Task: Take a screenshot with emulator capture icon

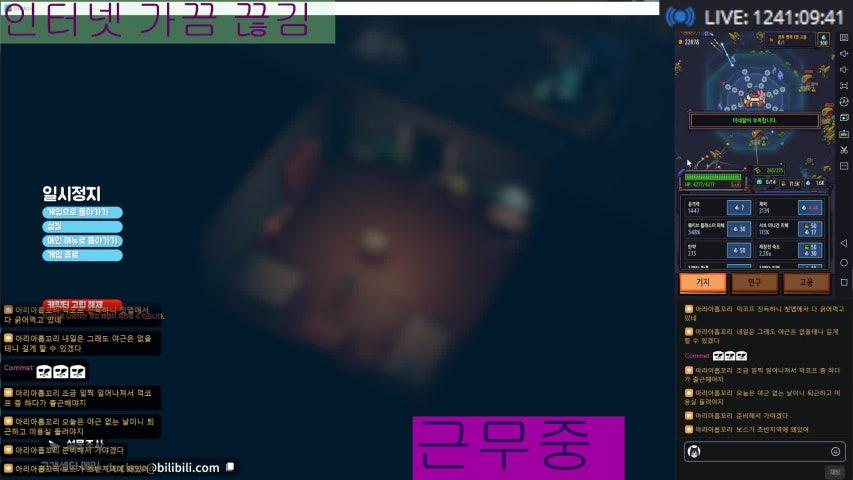Action: coord(844,118)
